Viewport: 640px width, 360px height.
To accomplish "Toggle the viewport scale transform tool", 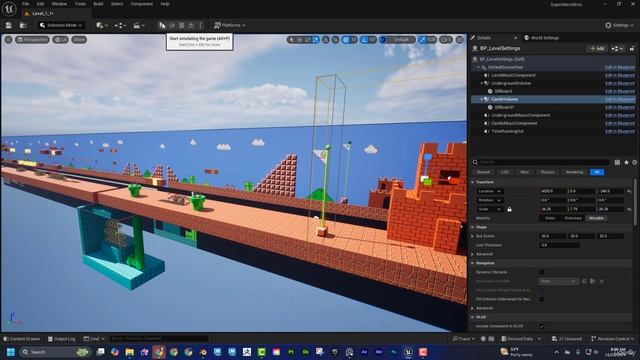I will [x=316, y=40].
